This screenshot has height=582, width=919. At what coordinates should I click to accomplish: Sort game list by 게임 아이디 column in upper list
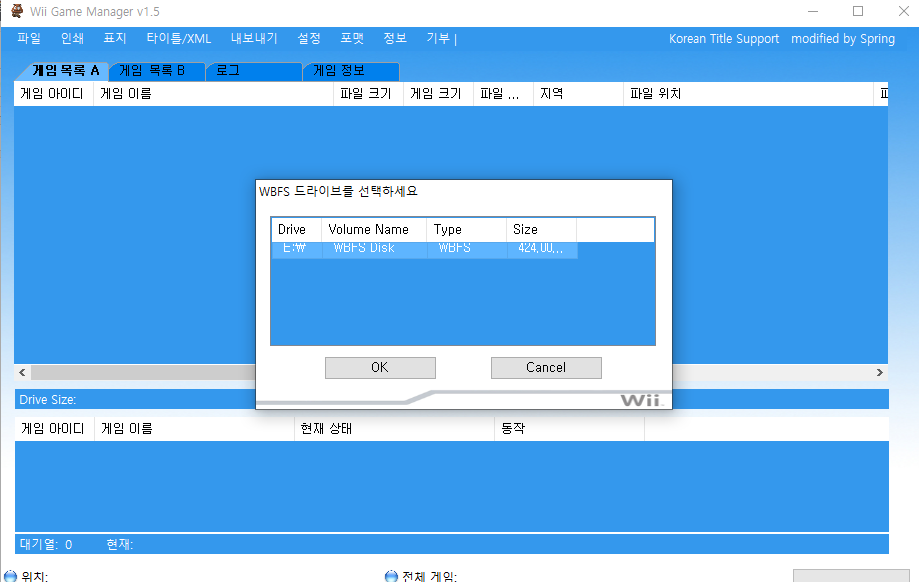(x=54, y=94)
